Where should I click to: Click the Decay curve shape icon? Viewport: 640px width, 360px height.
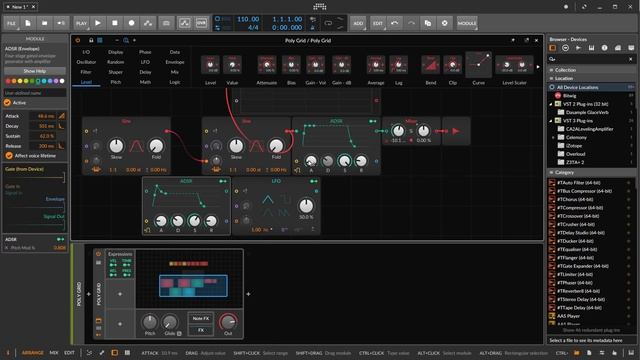(62, 126)
